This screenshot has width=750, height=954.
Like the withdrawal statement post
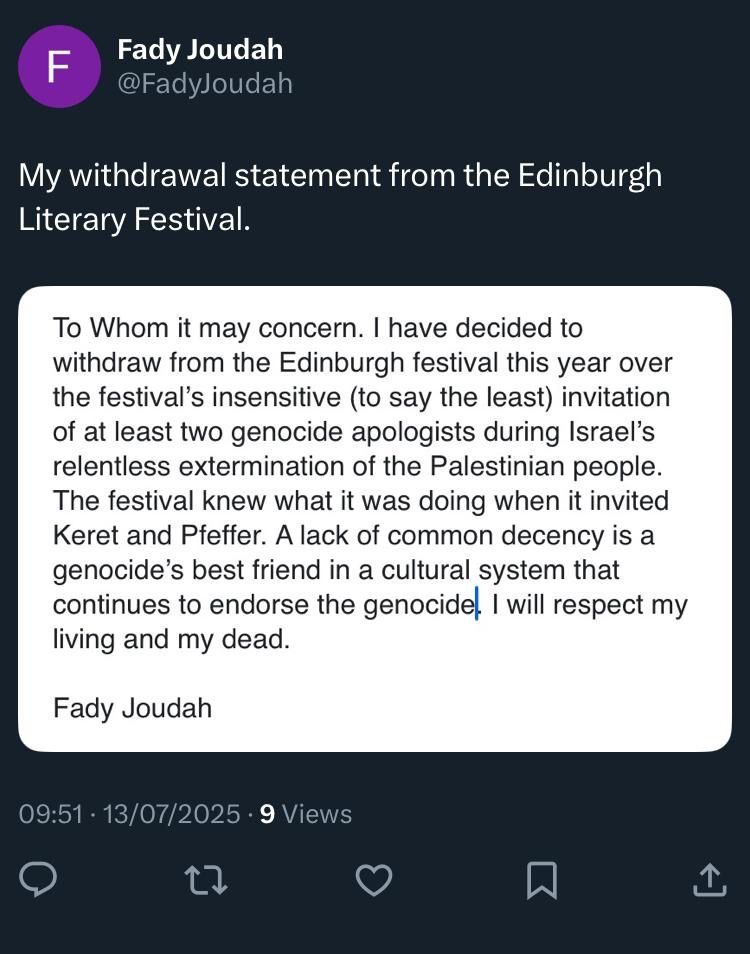click(373, 881)
